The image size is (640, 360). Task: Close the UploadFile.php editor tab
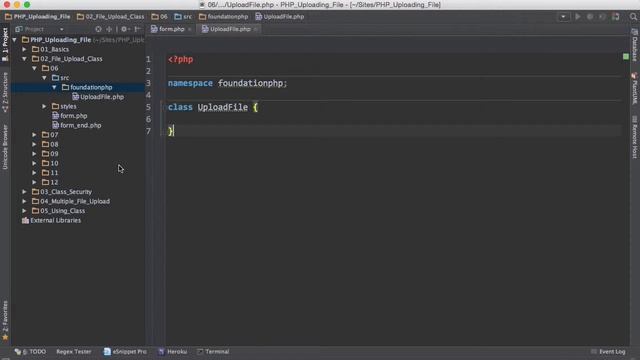pos(256,29)
